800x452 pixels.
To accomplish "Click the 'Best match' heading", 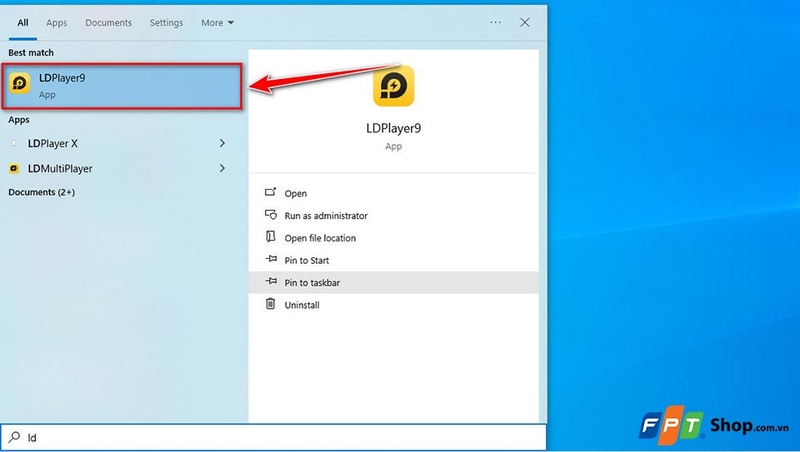I will [x=31, y=53].
